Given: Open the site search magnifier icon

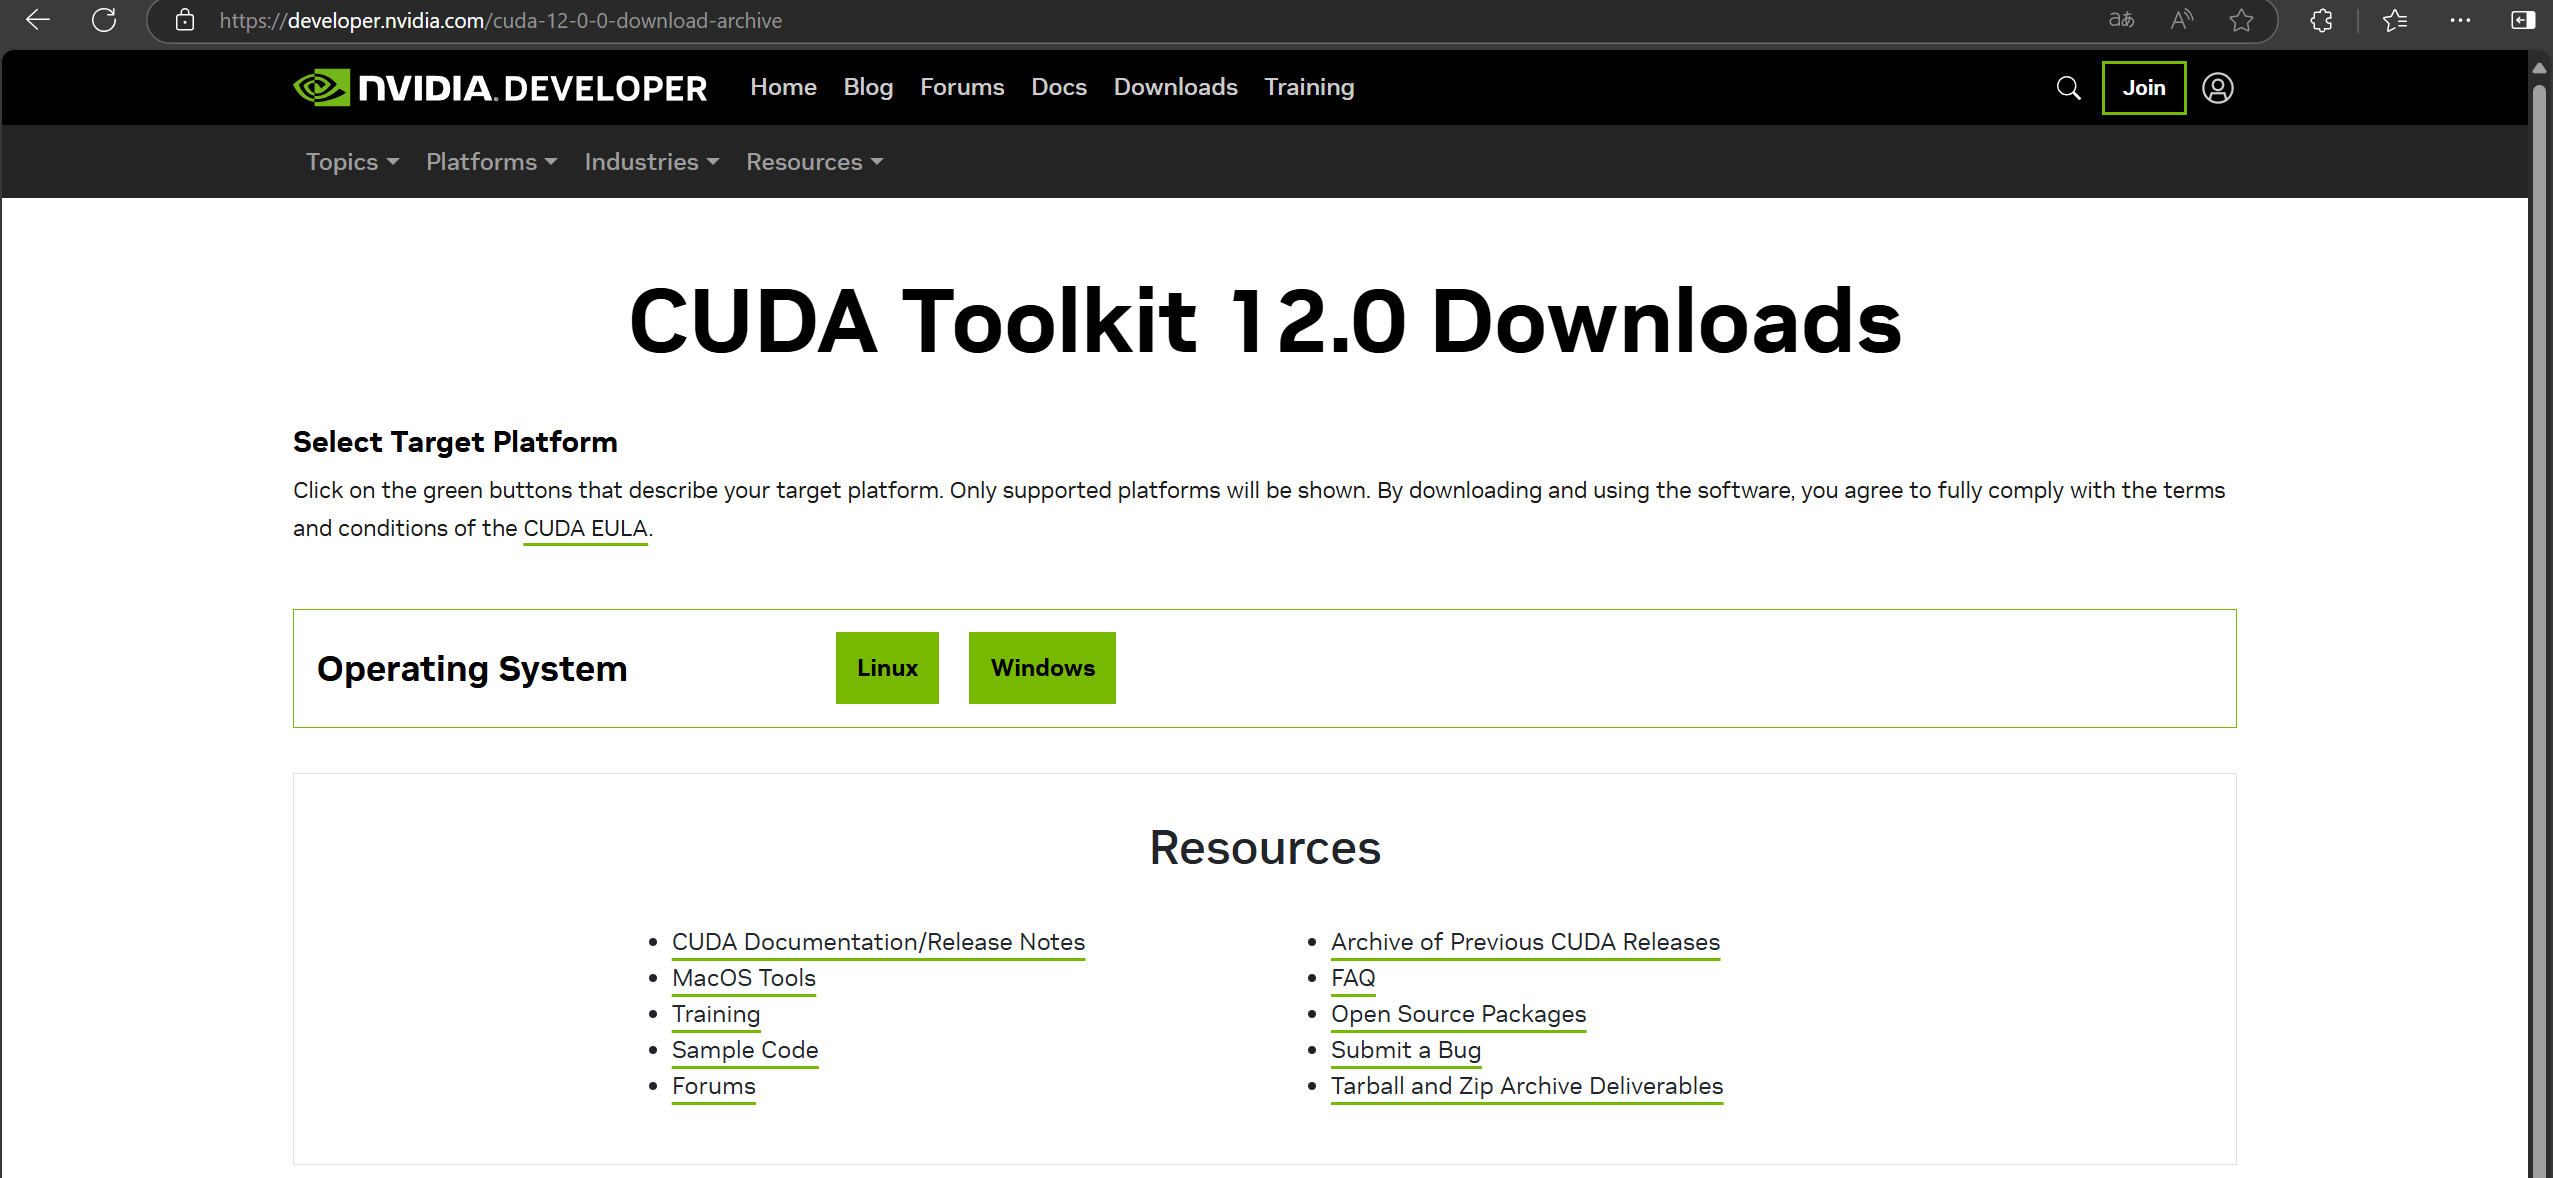Looking at the screenshot, I should 2068,88.
